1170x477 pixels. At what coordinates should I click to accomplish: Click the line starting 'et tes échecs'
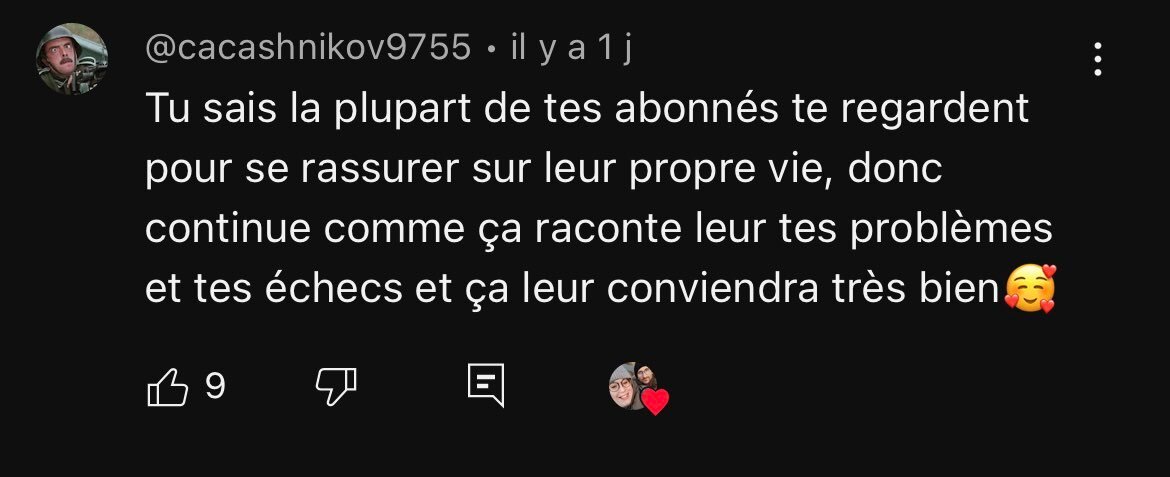click(x=572, y=289)
